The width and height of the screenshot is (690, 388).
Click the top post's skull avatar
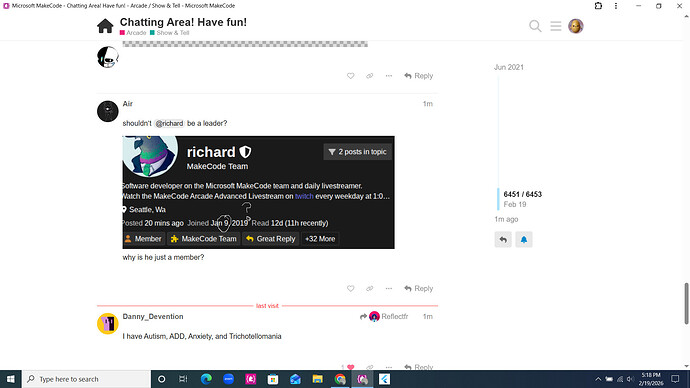tap(108, 57)
